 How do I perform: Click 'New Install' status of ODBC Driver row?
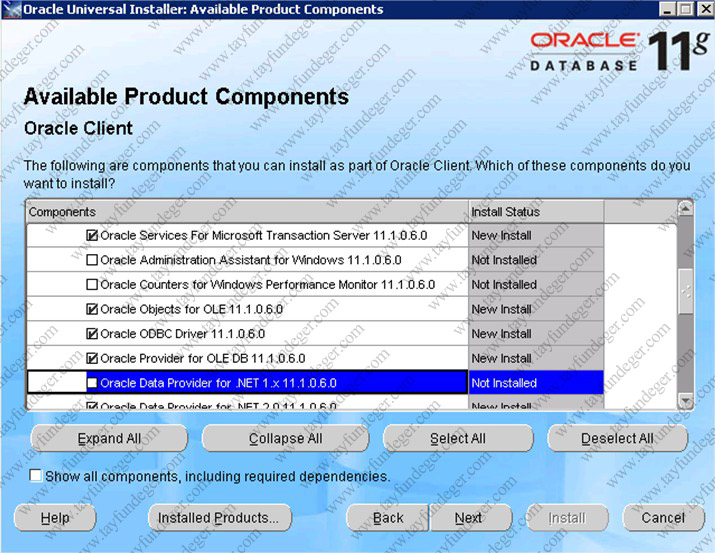click(501, 334)
